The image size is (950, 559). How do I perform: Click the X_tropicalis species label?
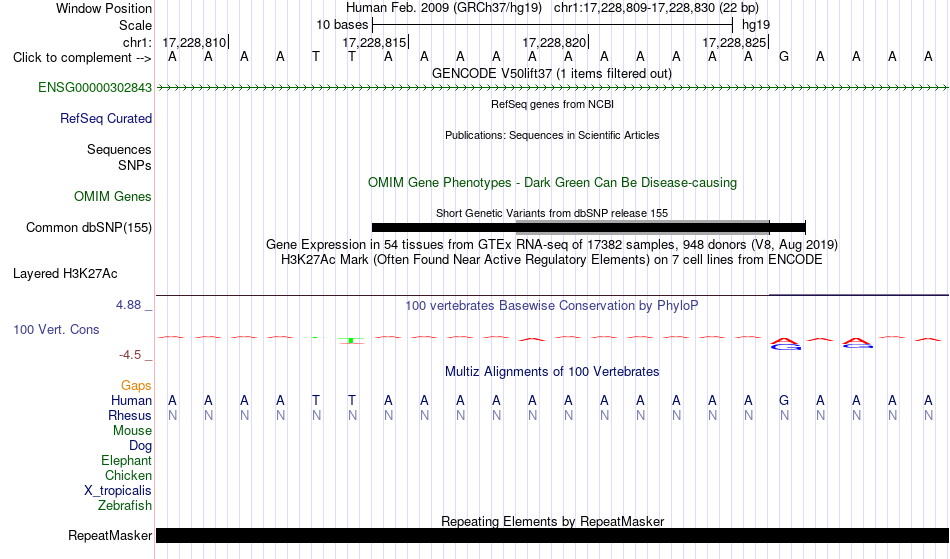point(118,491)
